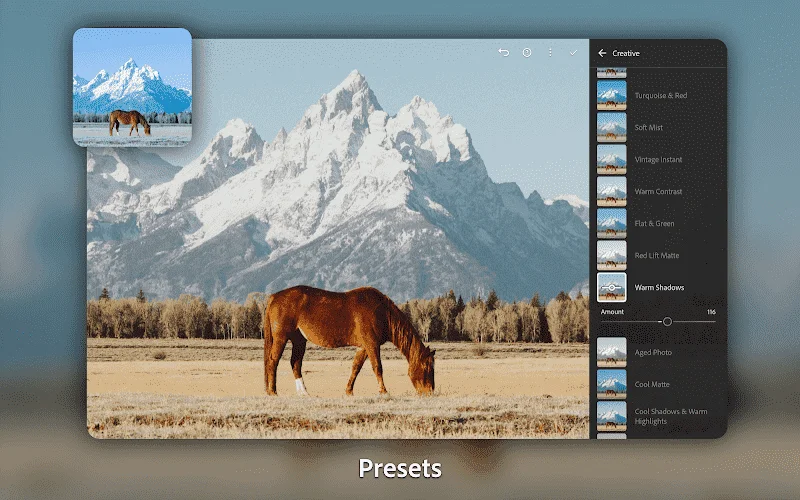Choose the Flat & Green preset thumbnail
Image resolution: width=800 pixels, height=500 pixels.
612,223
